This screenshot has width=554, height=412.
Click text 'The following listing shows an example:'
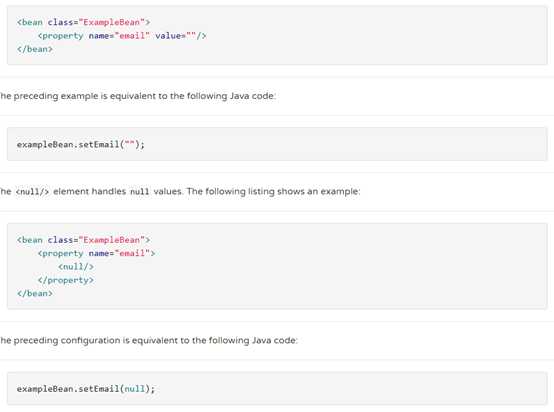click(273, 192)
